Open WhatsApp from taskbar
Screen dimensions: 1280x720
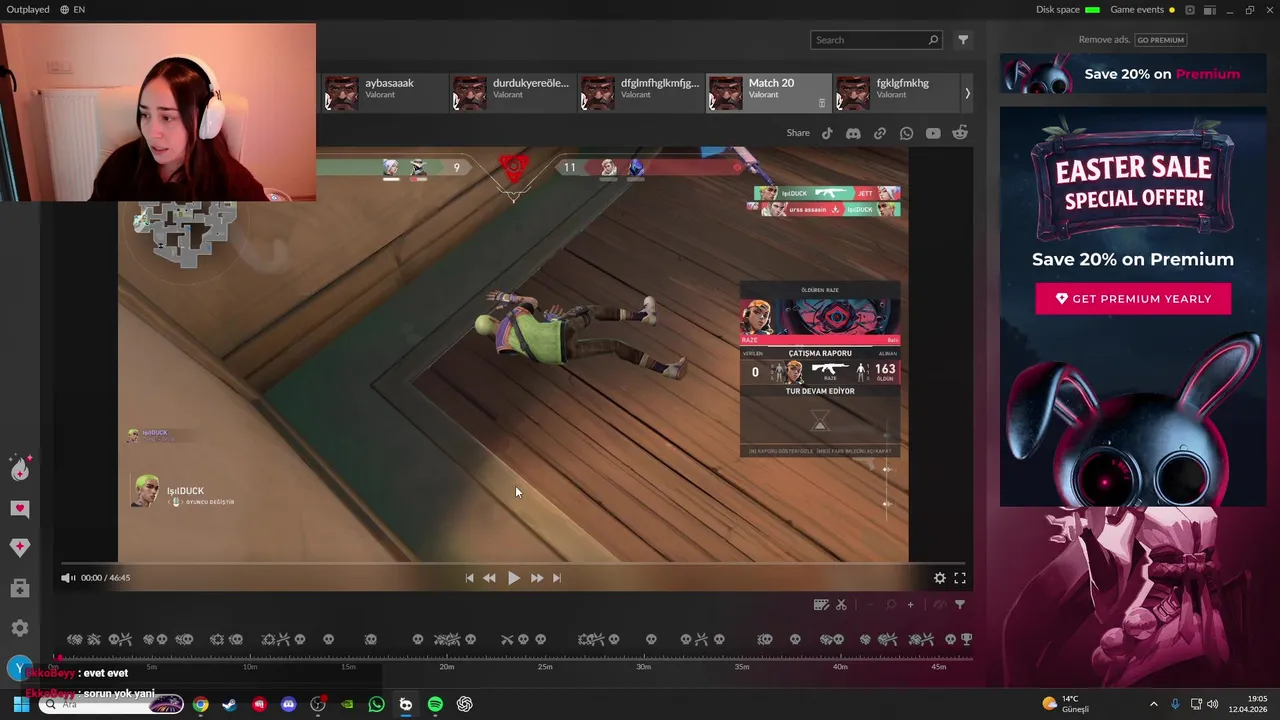pyautogui.click(x=377, y=704)
